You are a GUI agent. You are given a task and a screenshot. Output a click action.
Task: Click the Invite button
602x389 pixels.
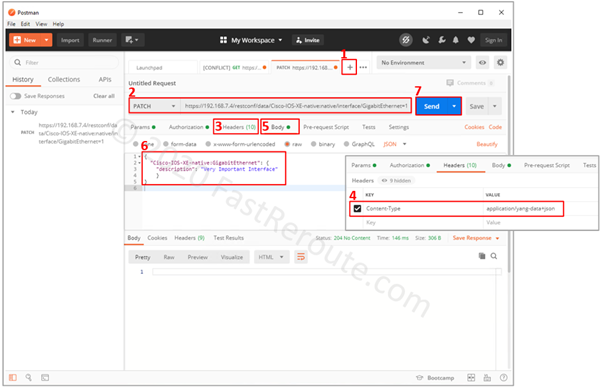[308, 40]
